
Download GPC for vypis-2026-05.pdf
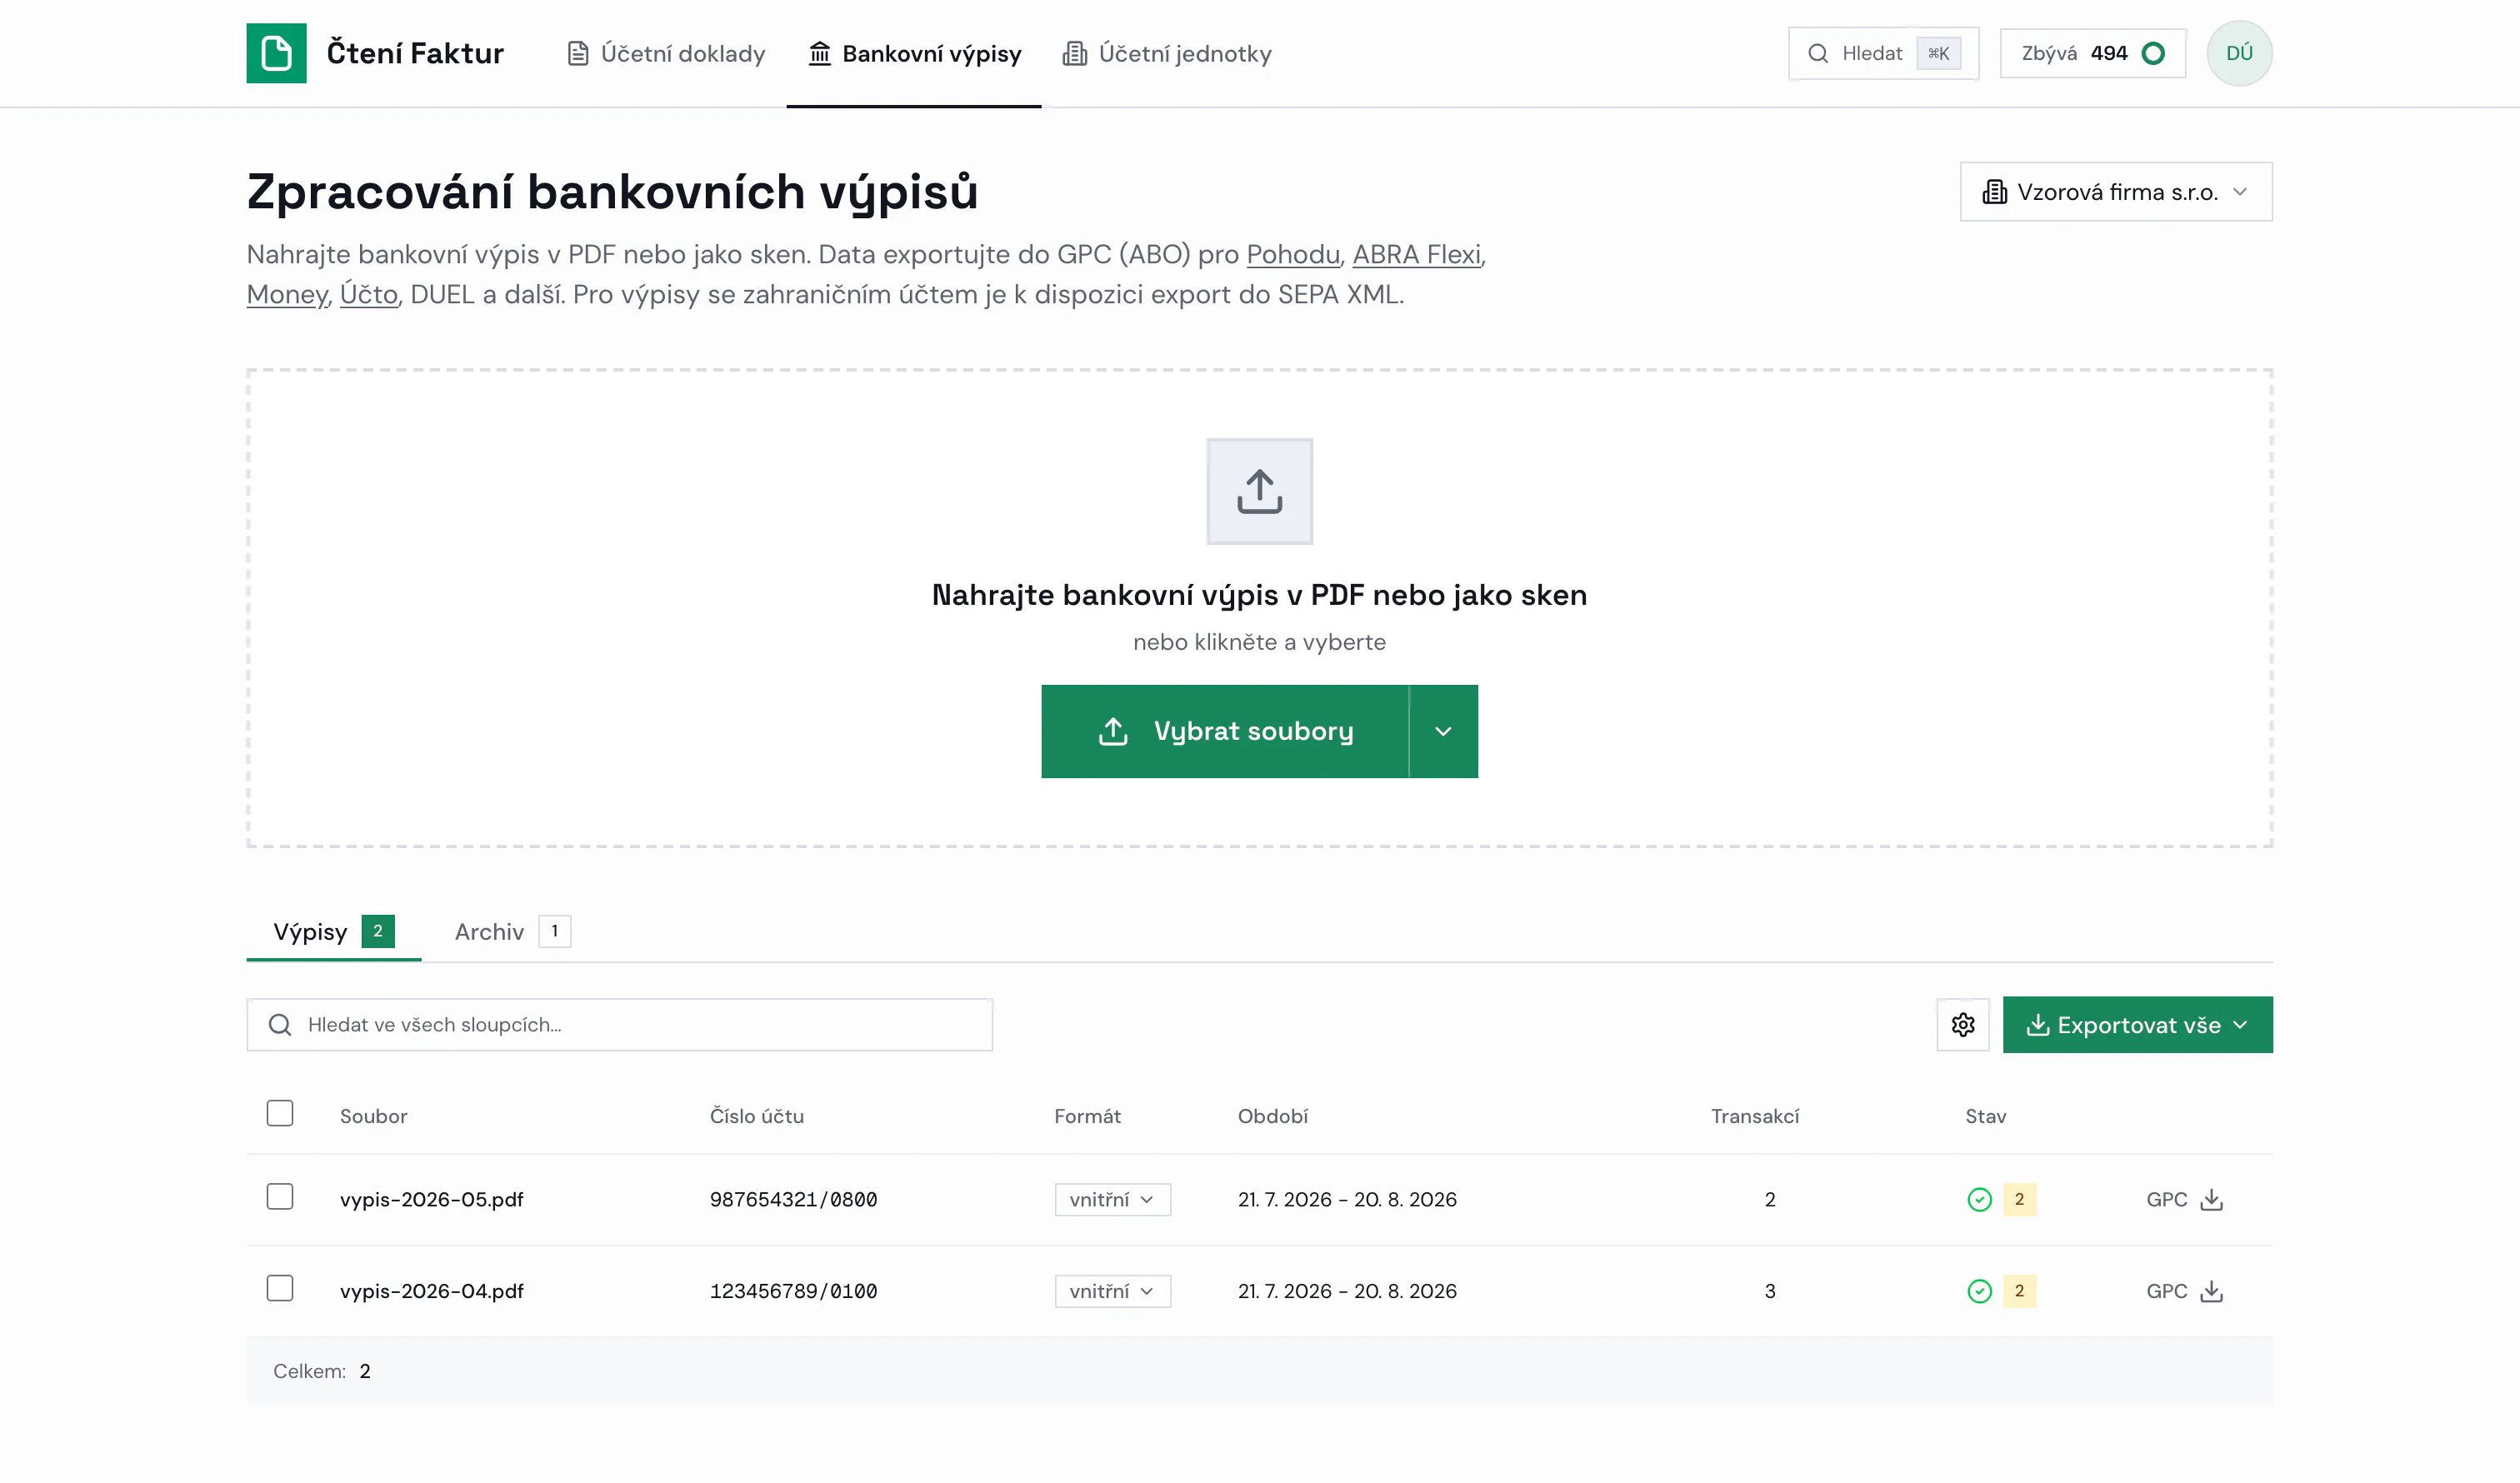tap(2184, 1199)
